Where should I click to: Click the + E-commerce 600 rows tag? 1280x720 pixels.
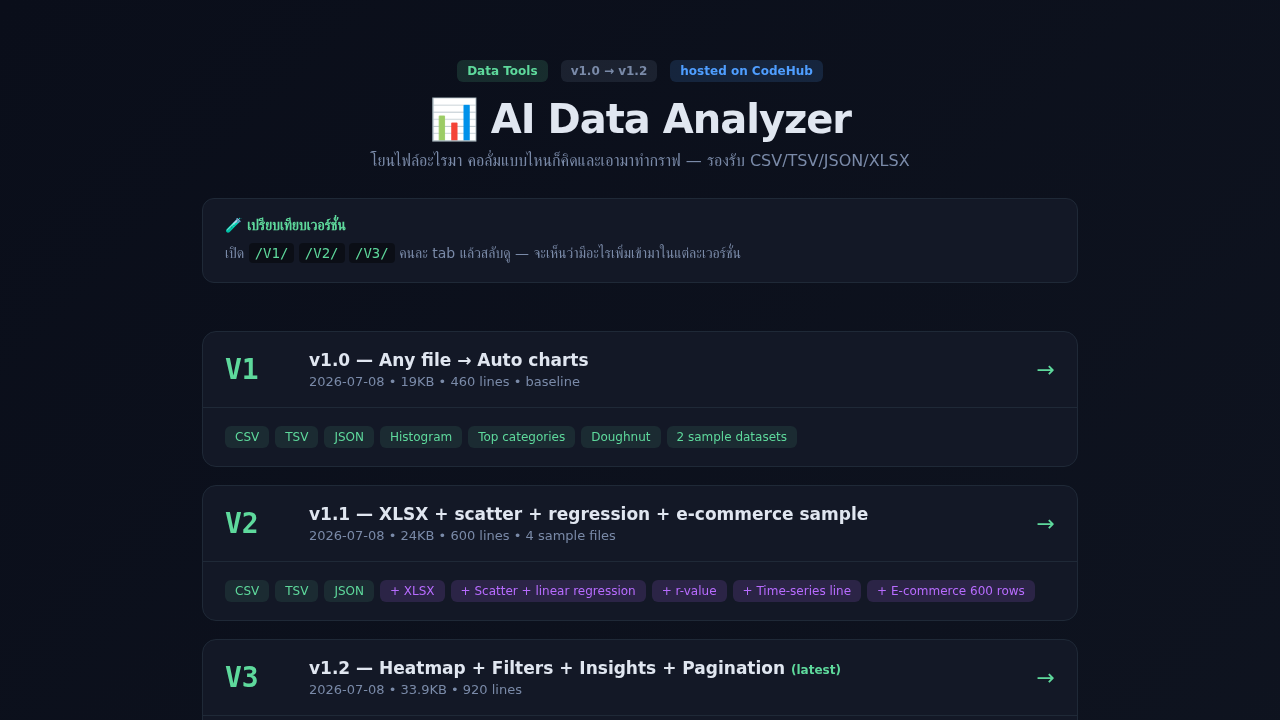[951, 591]
